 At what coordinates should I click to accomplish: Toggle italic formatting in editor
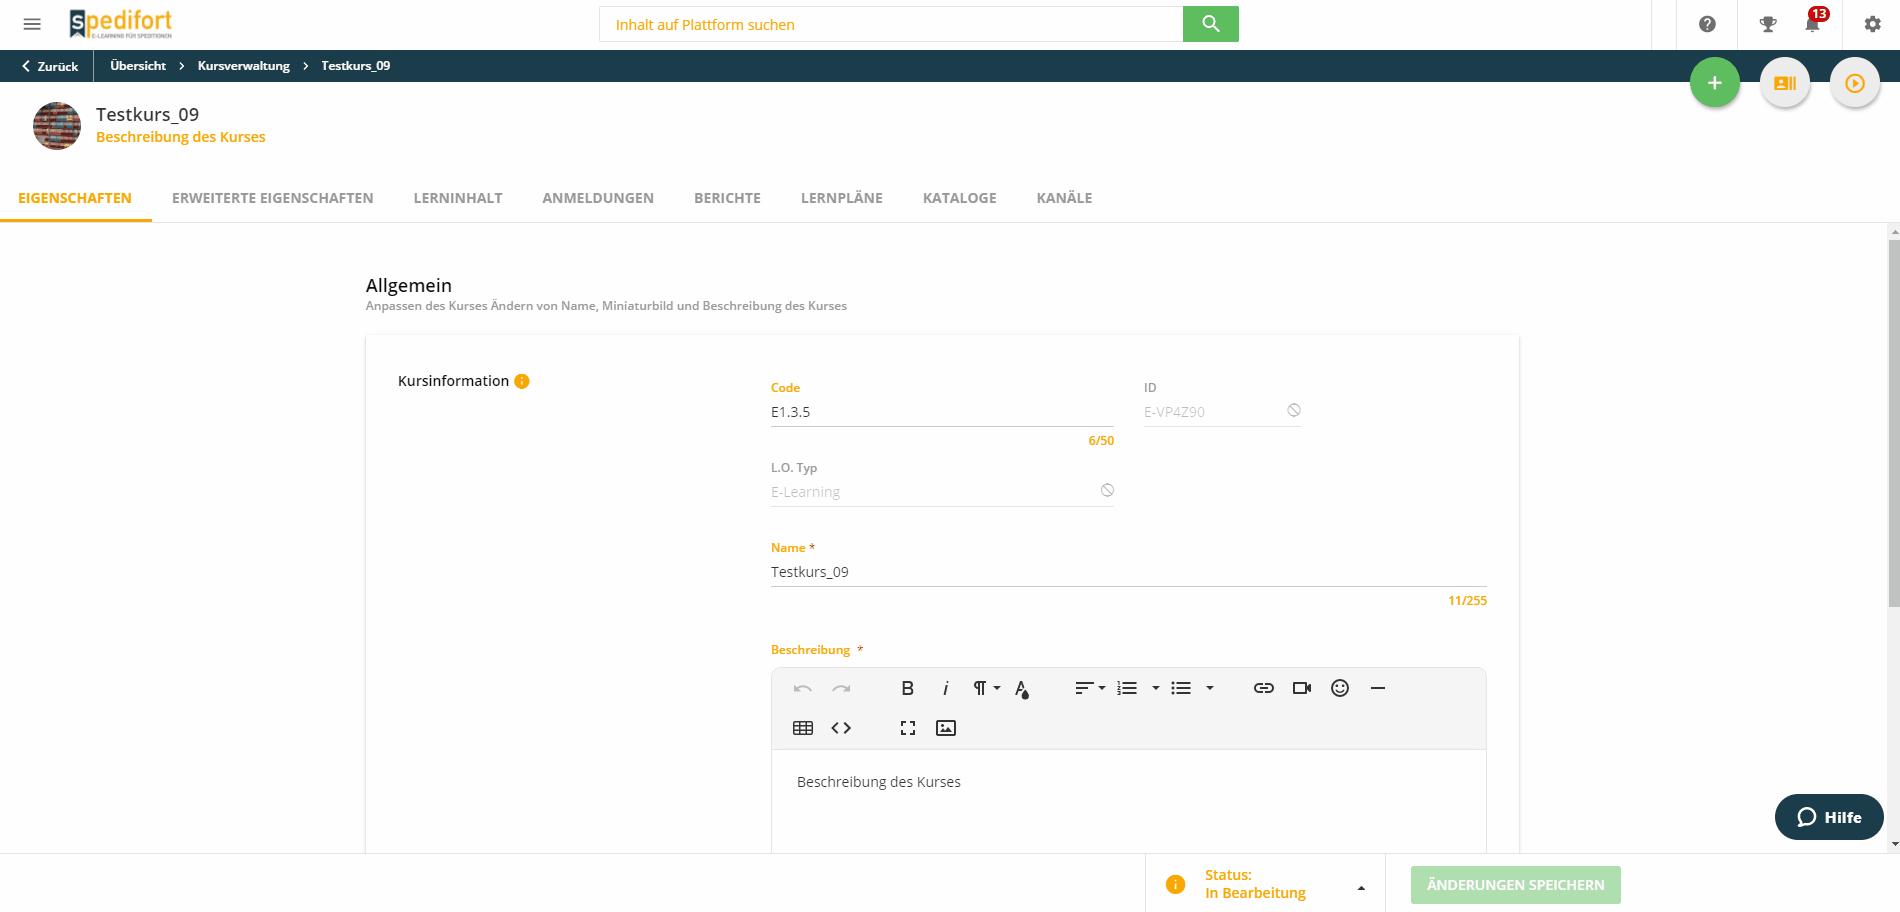click(x=945, y=688)
